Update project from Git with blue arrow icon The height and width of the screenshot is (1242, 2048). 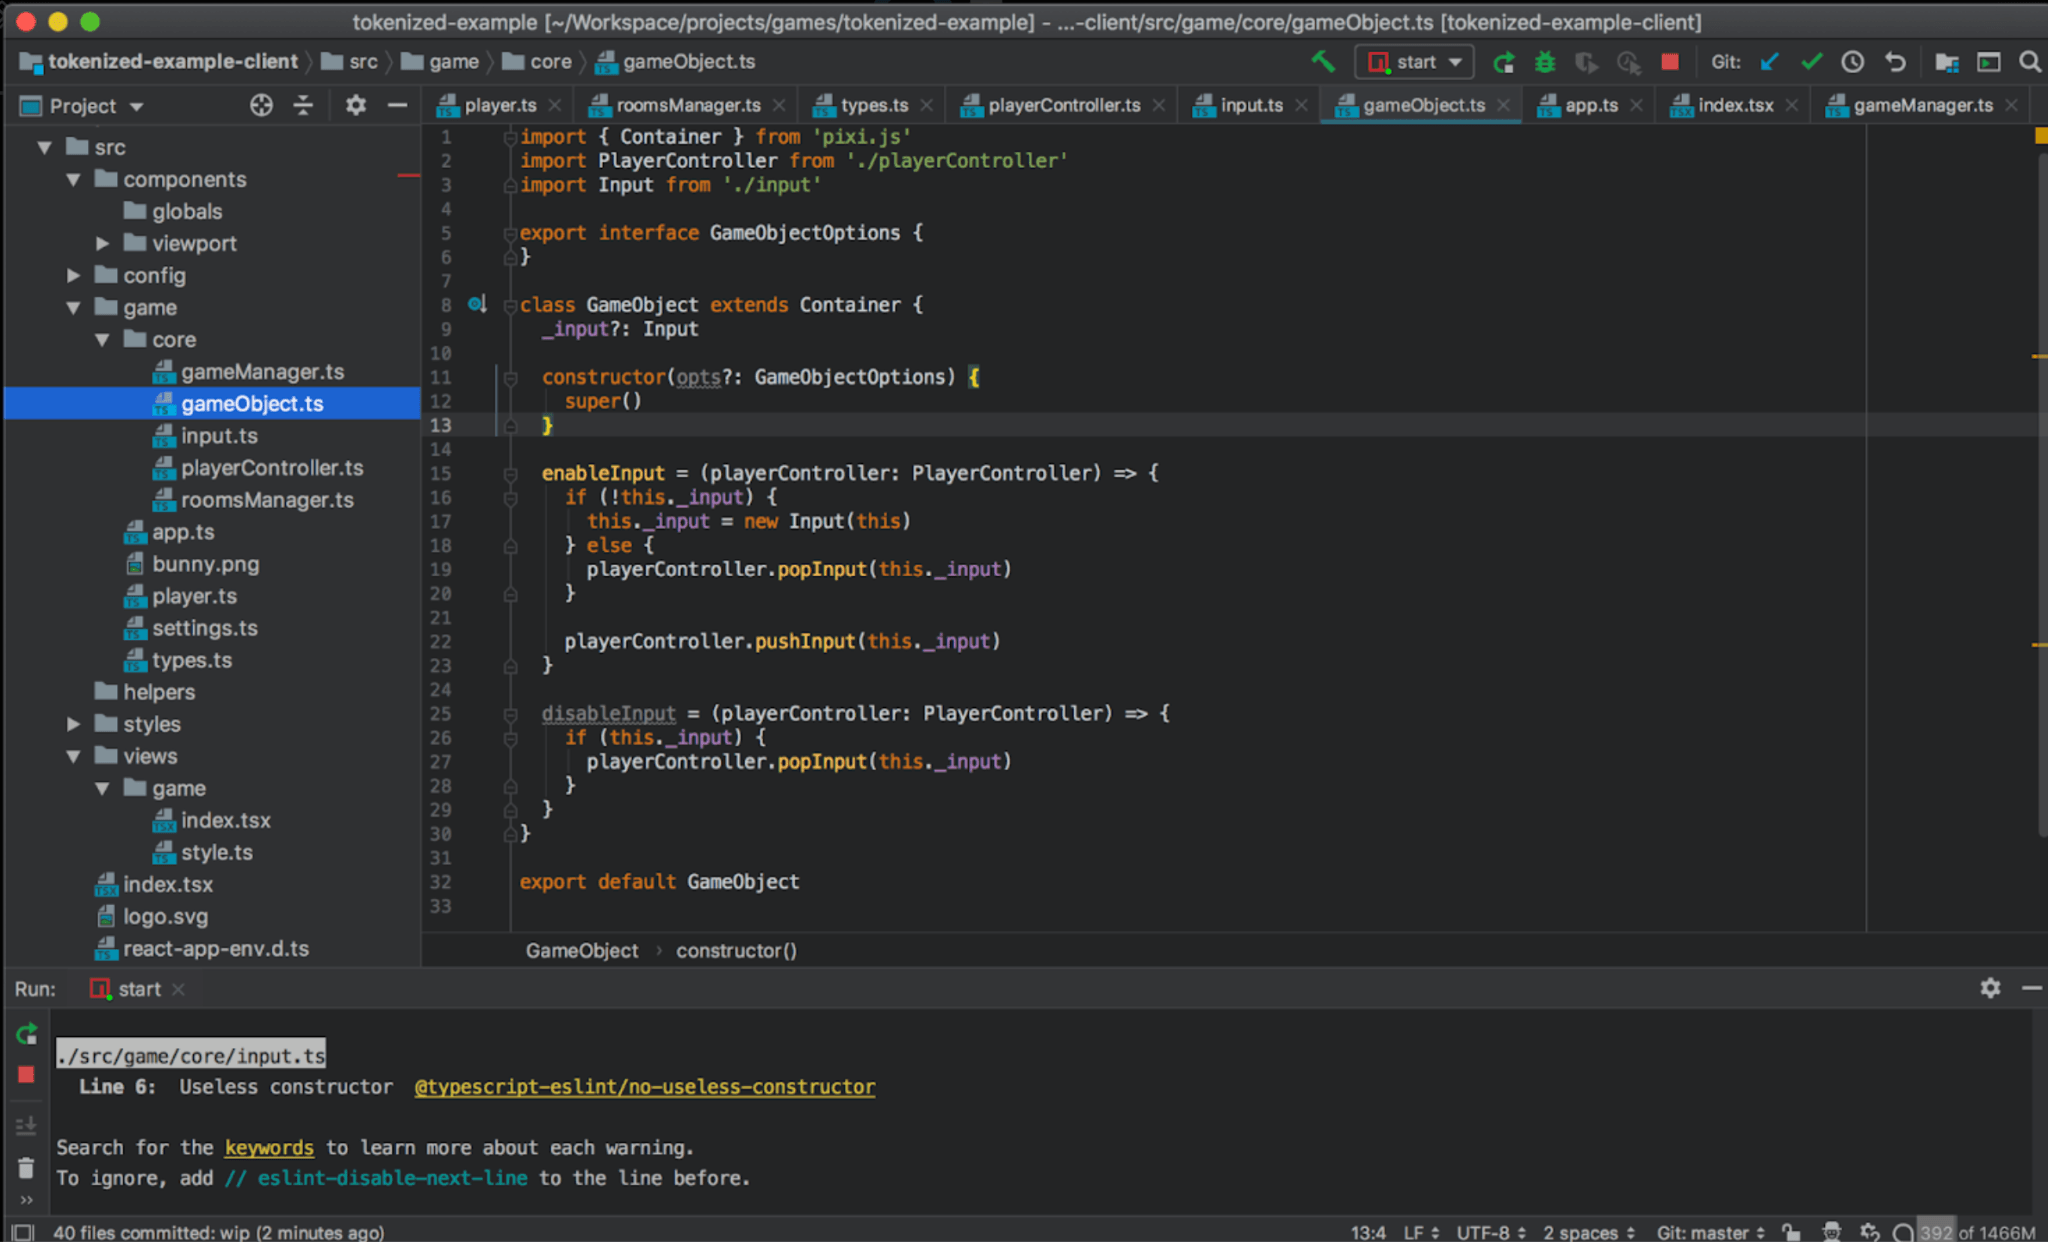pyautogui.click(x=1769, y=61)
